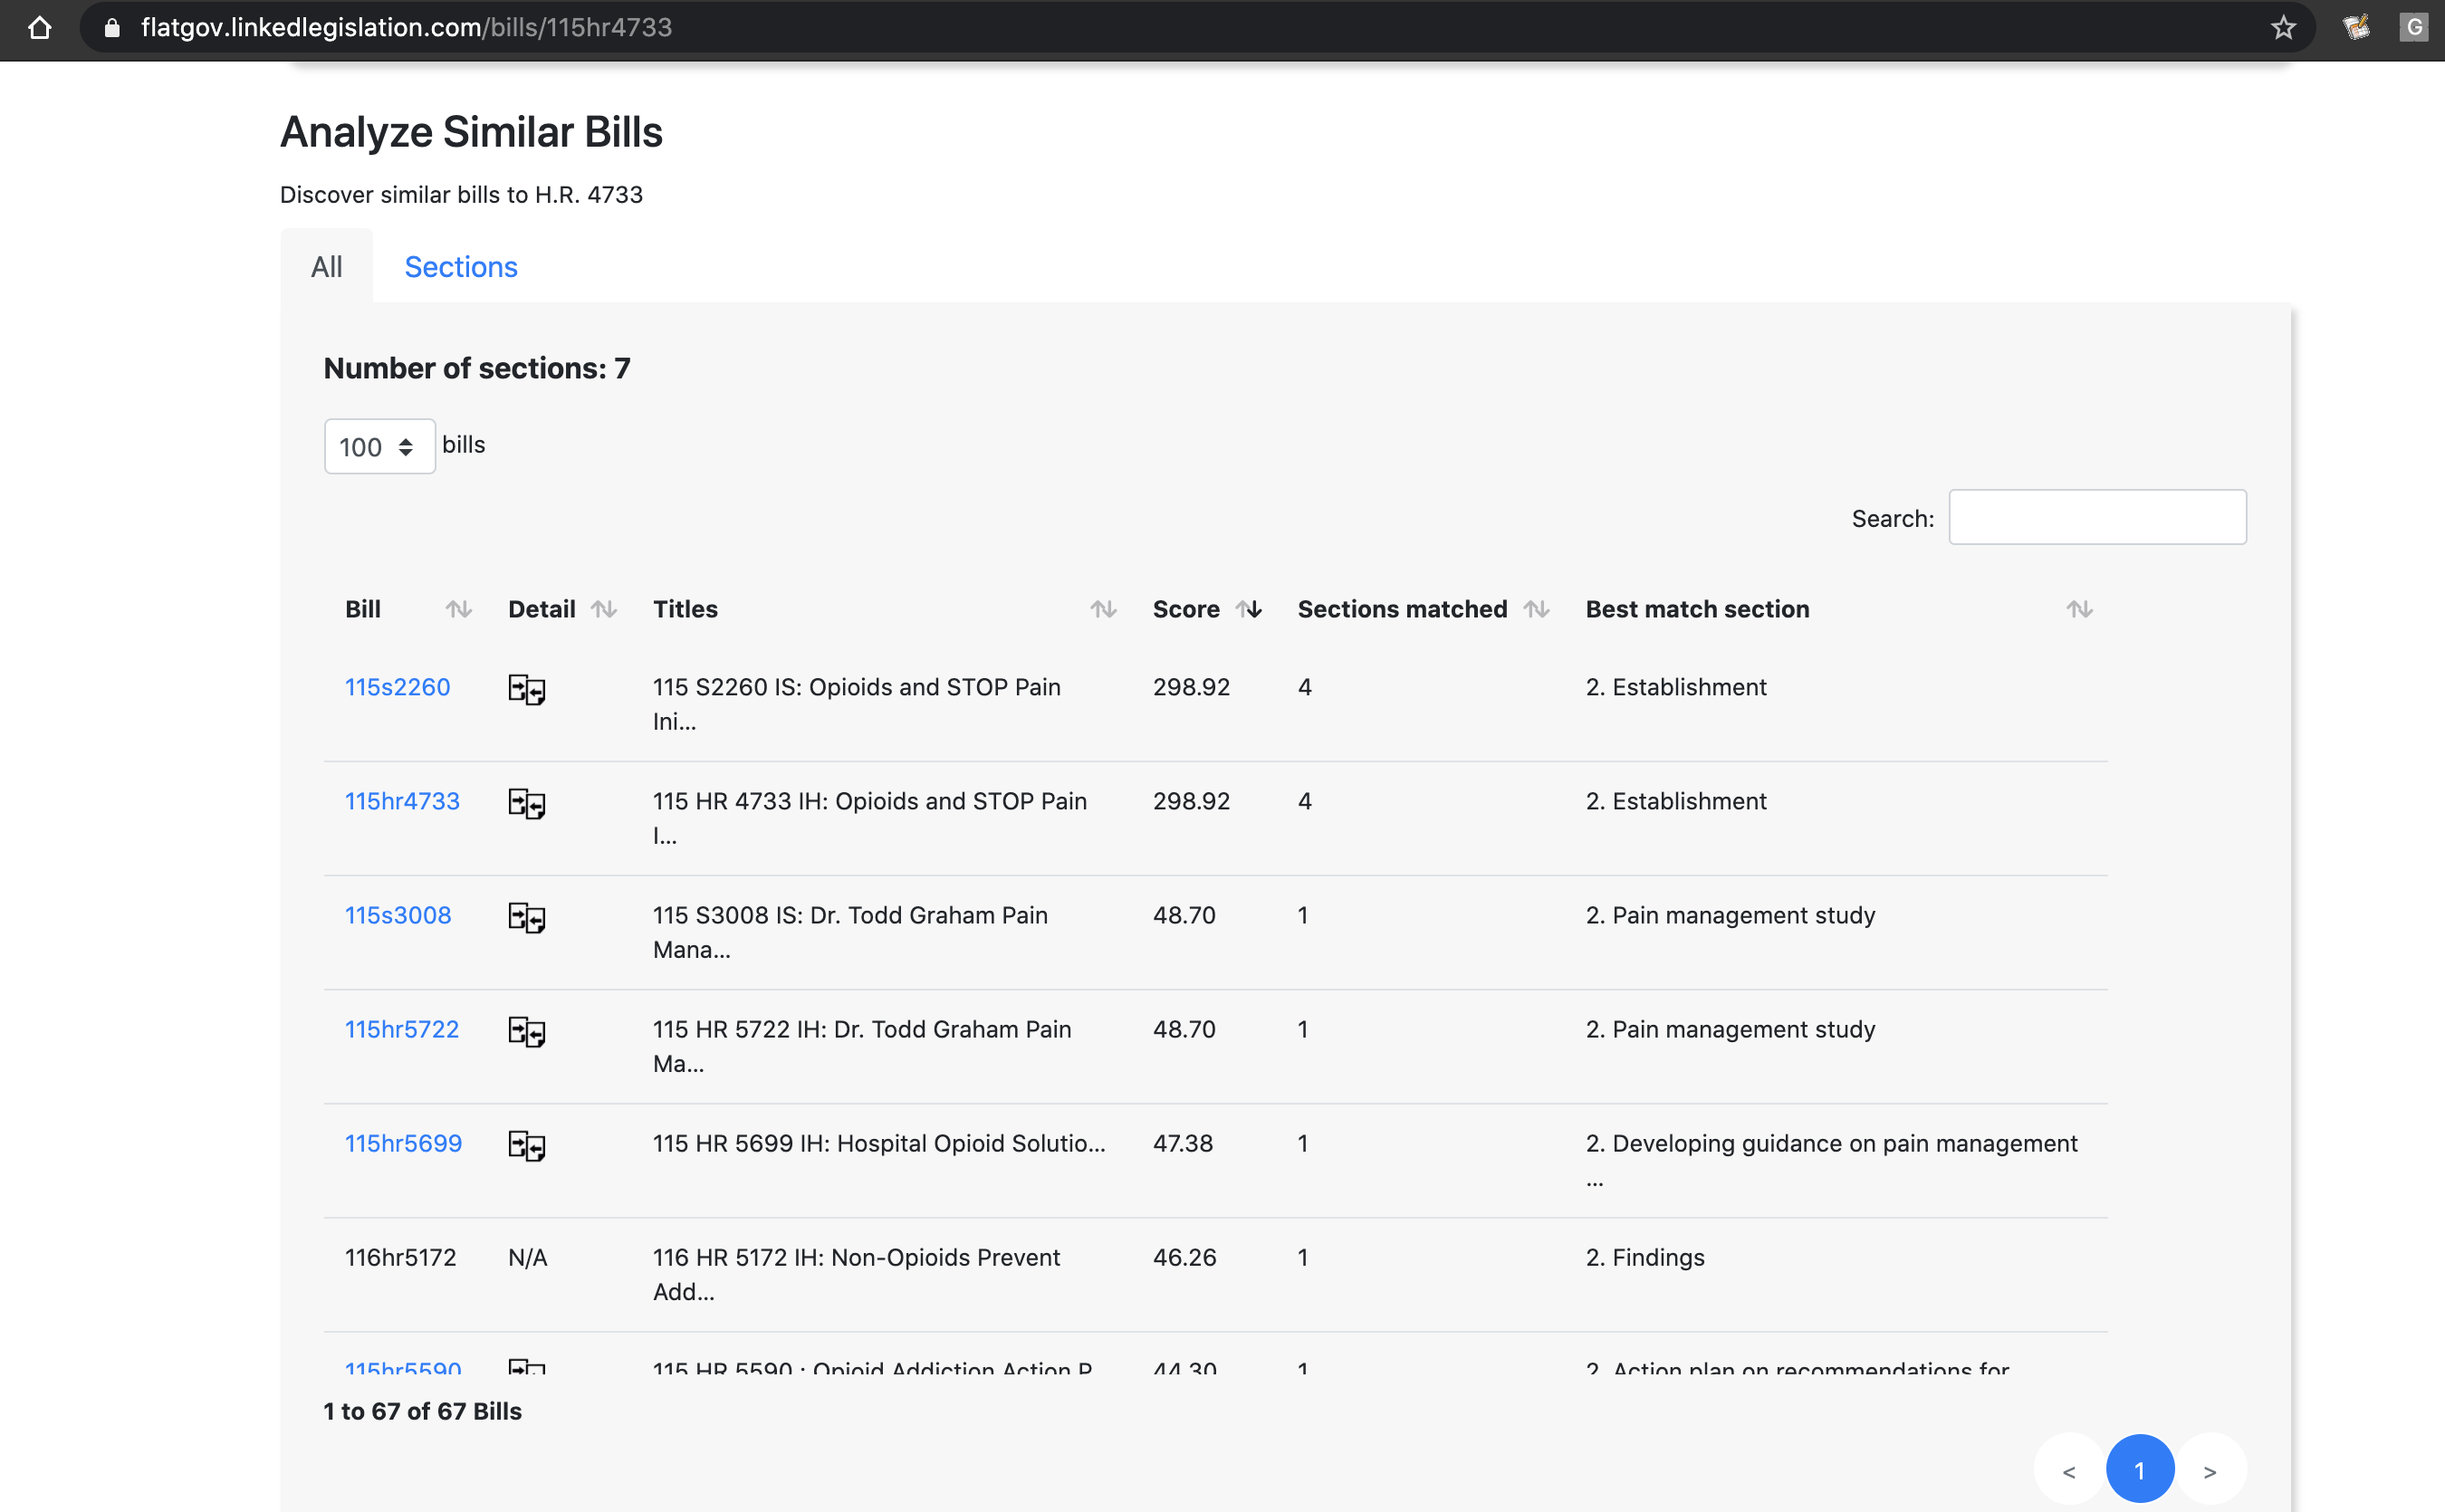Select the All tab
The height and width of the screenshot is (1512, 2445).
point(326,267)
